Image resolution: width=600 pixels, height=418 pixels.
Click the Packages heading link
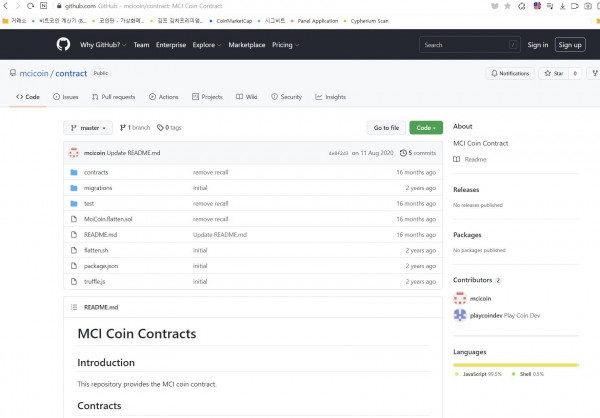467,235
